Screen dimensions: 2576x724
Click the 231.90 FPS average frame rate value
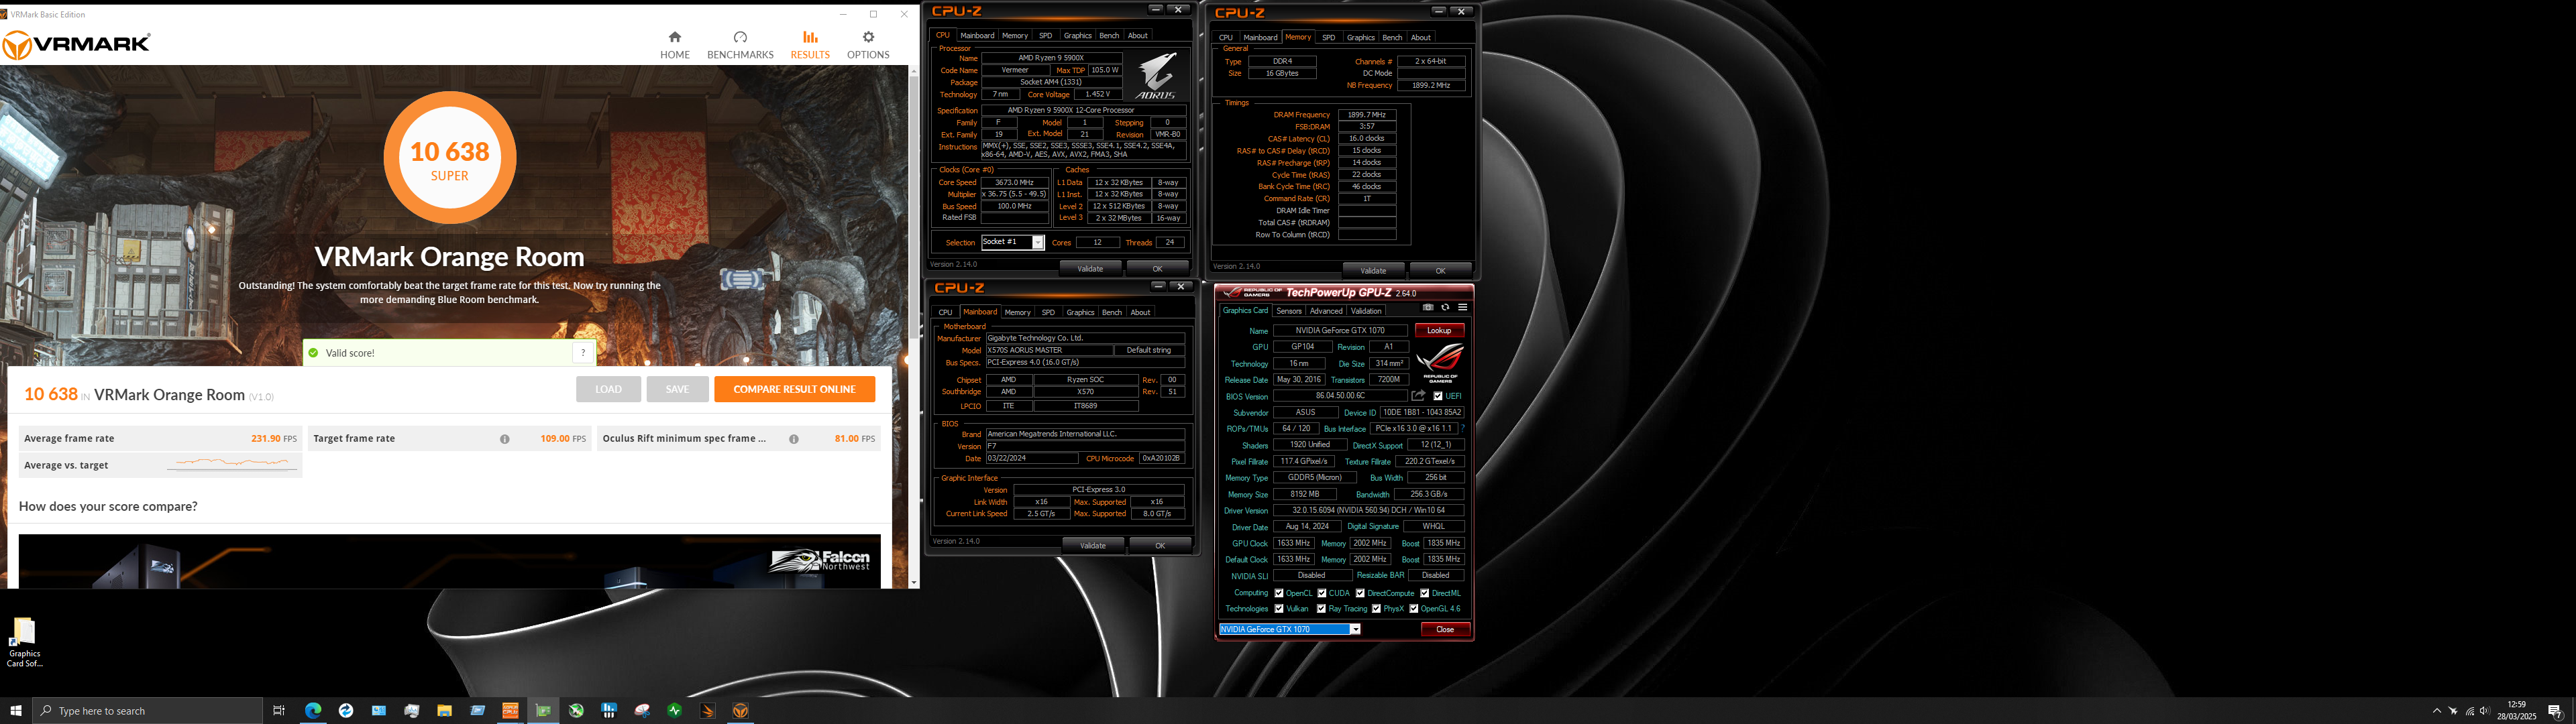(x=273, y=439)
